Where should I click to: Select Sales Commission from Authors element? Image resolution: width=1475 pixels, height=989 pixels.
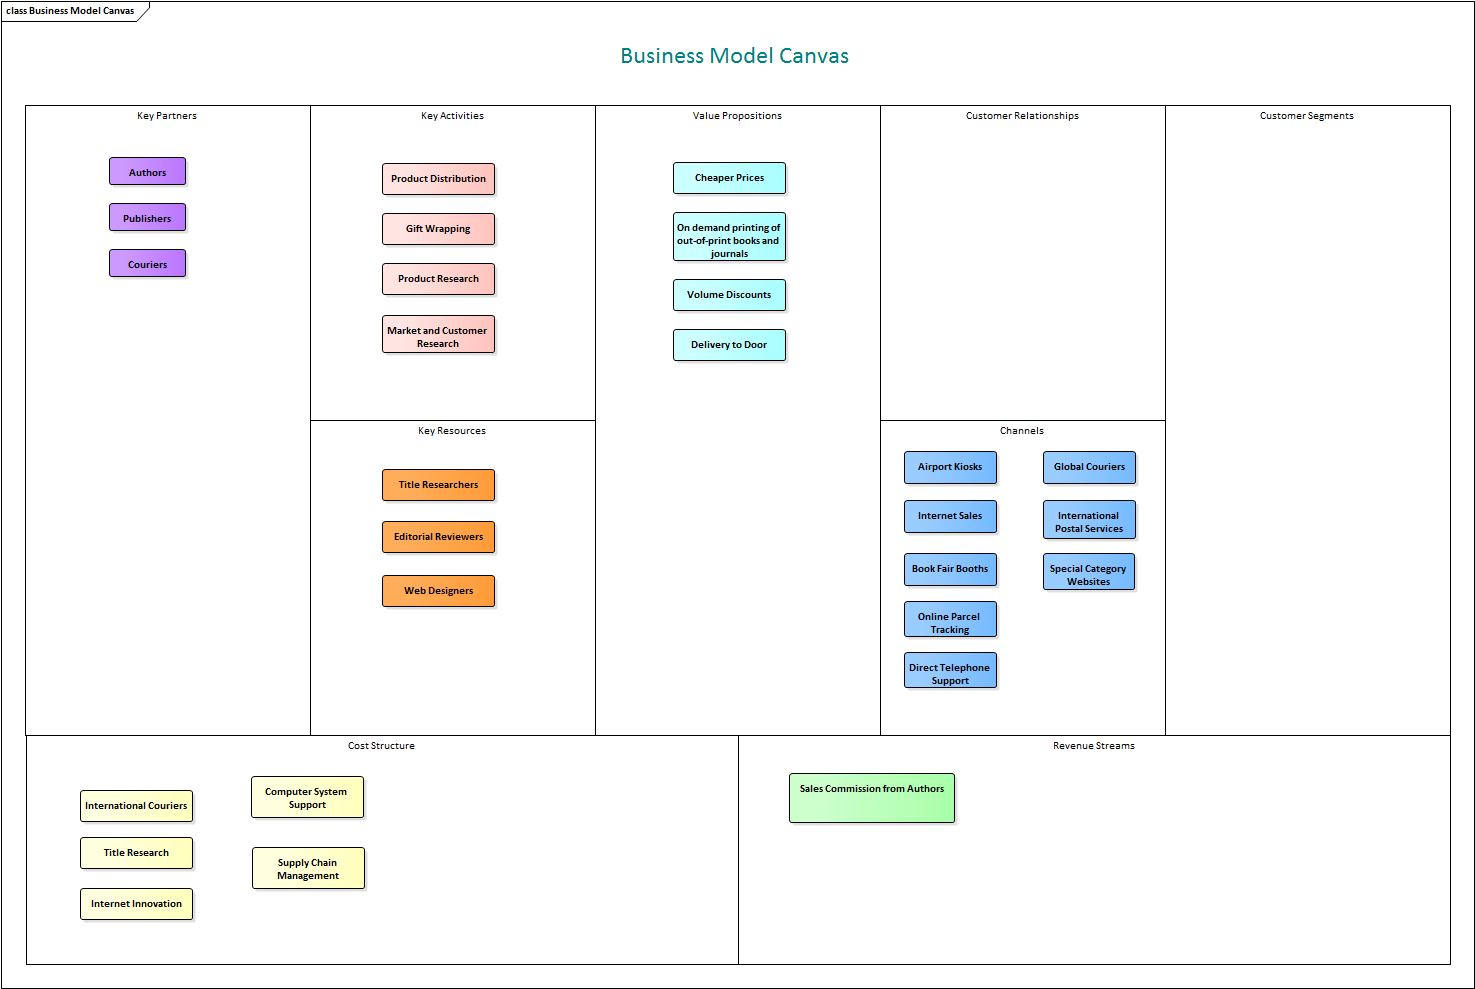pos(872,798)
